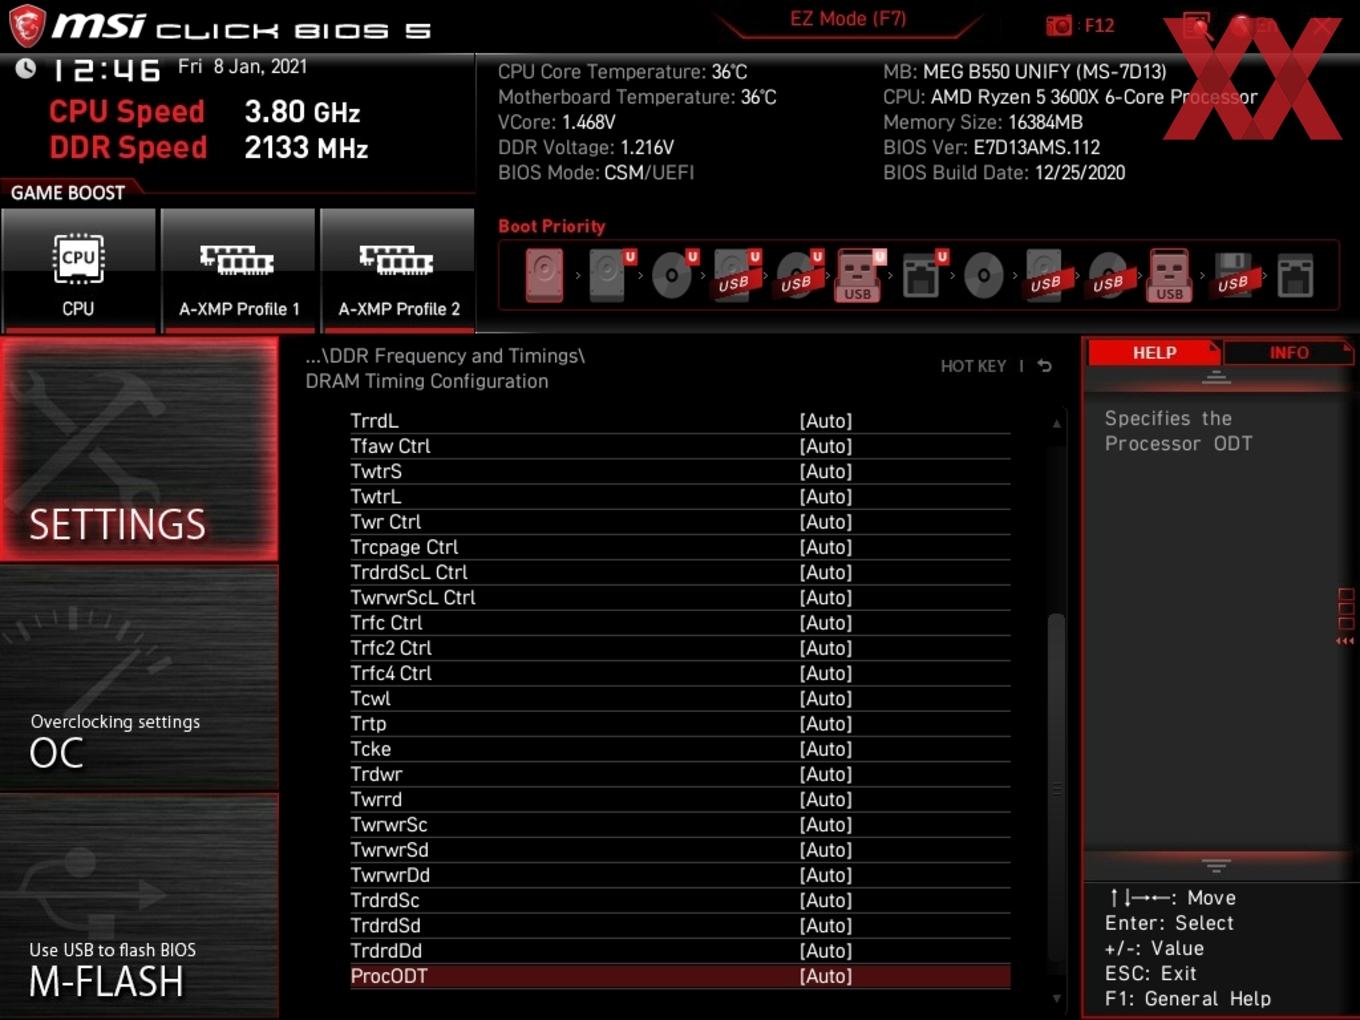Open the Trtp [Auto] value
Screen dimensions: 1360x1020
pos(826,724)
